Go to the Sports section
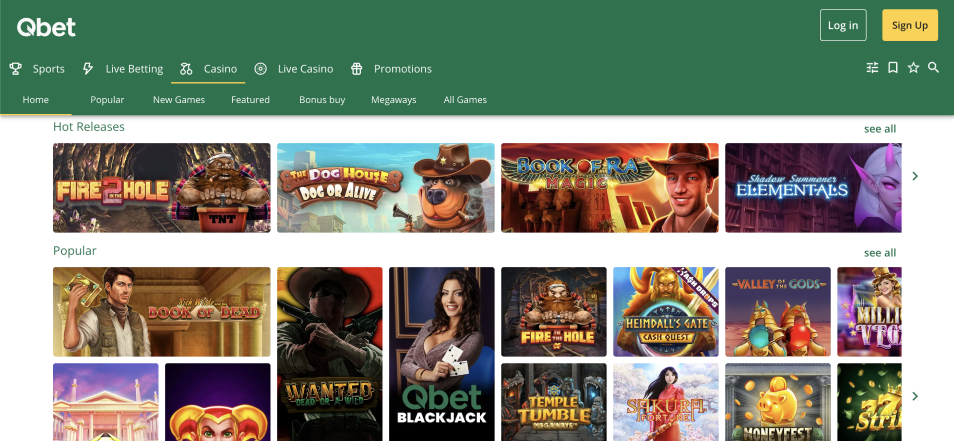Image resolution: width=954 pixels, height=441 pixels. (x=49, y=69)
